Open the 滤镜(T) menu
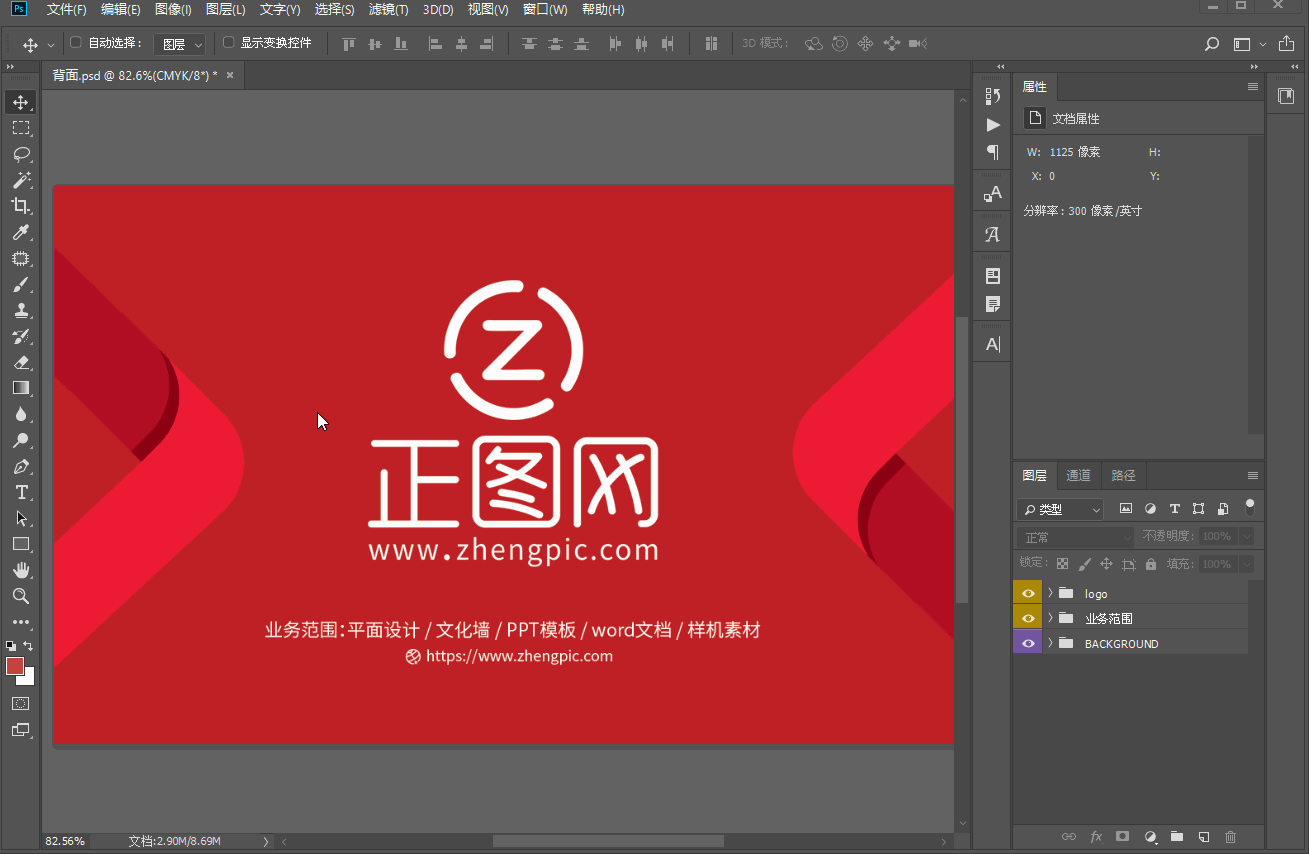This screenshot has height=854, width=1309. click(388, 9)
